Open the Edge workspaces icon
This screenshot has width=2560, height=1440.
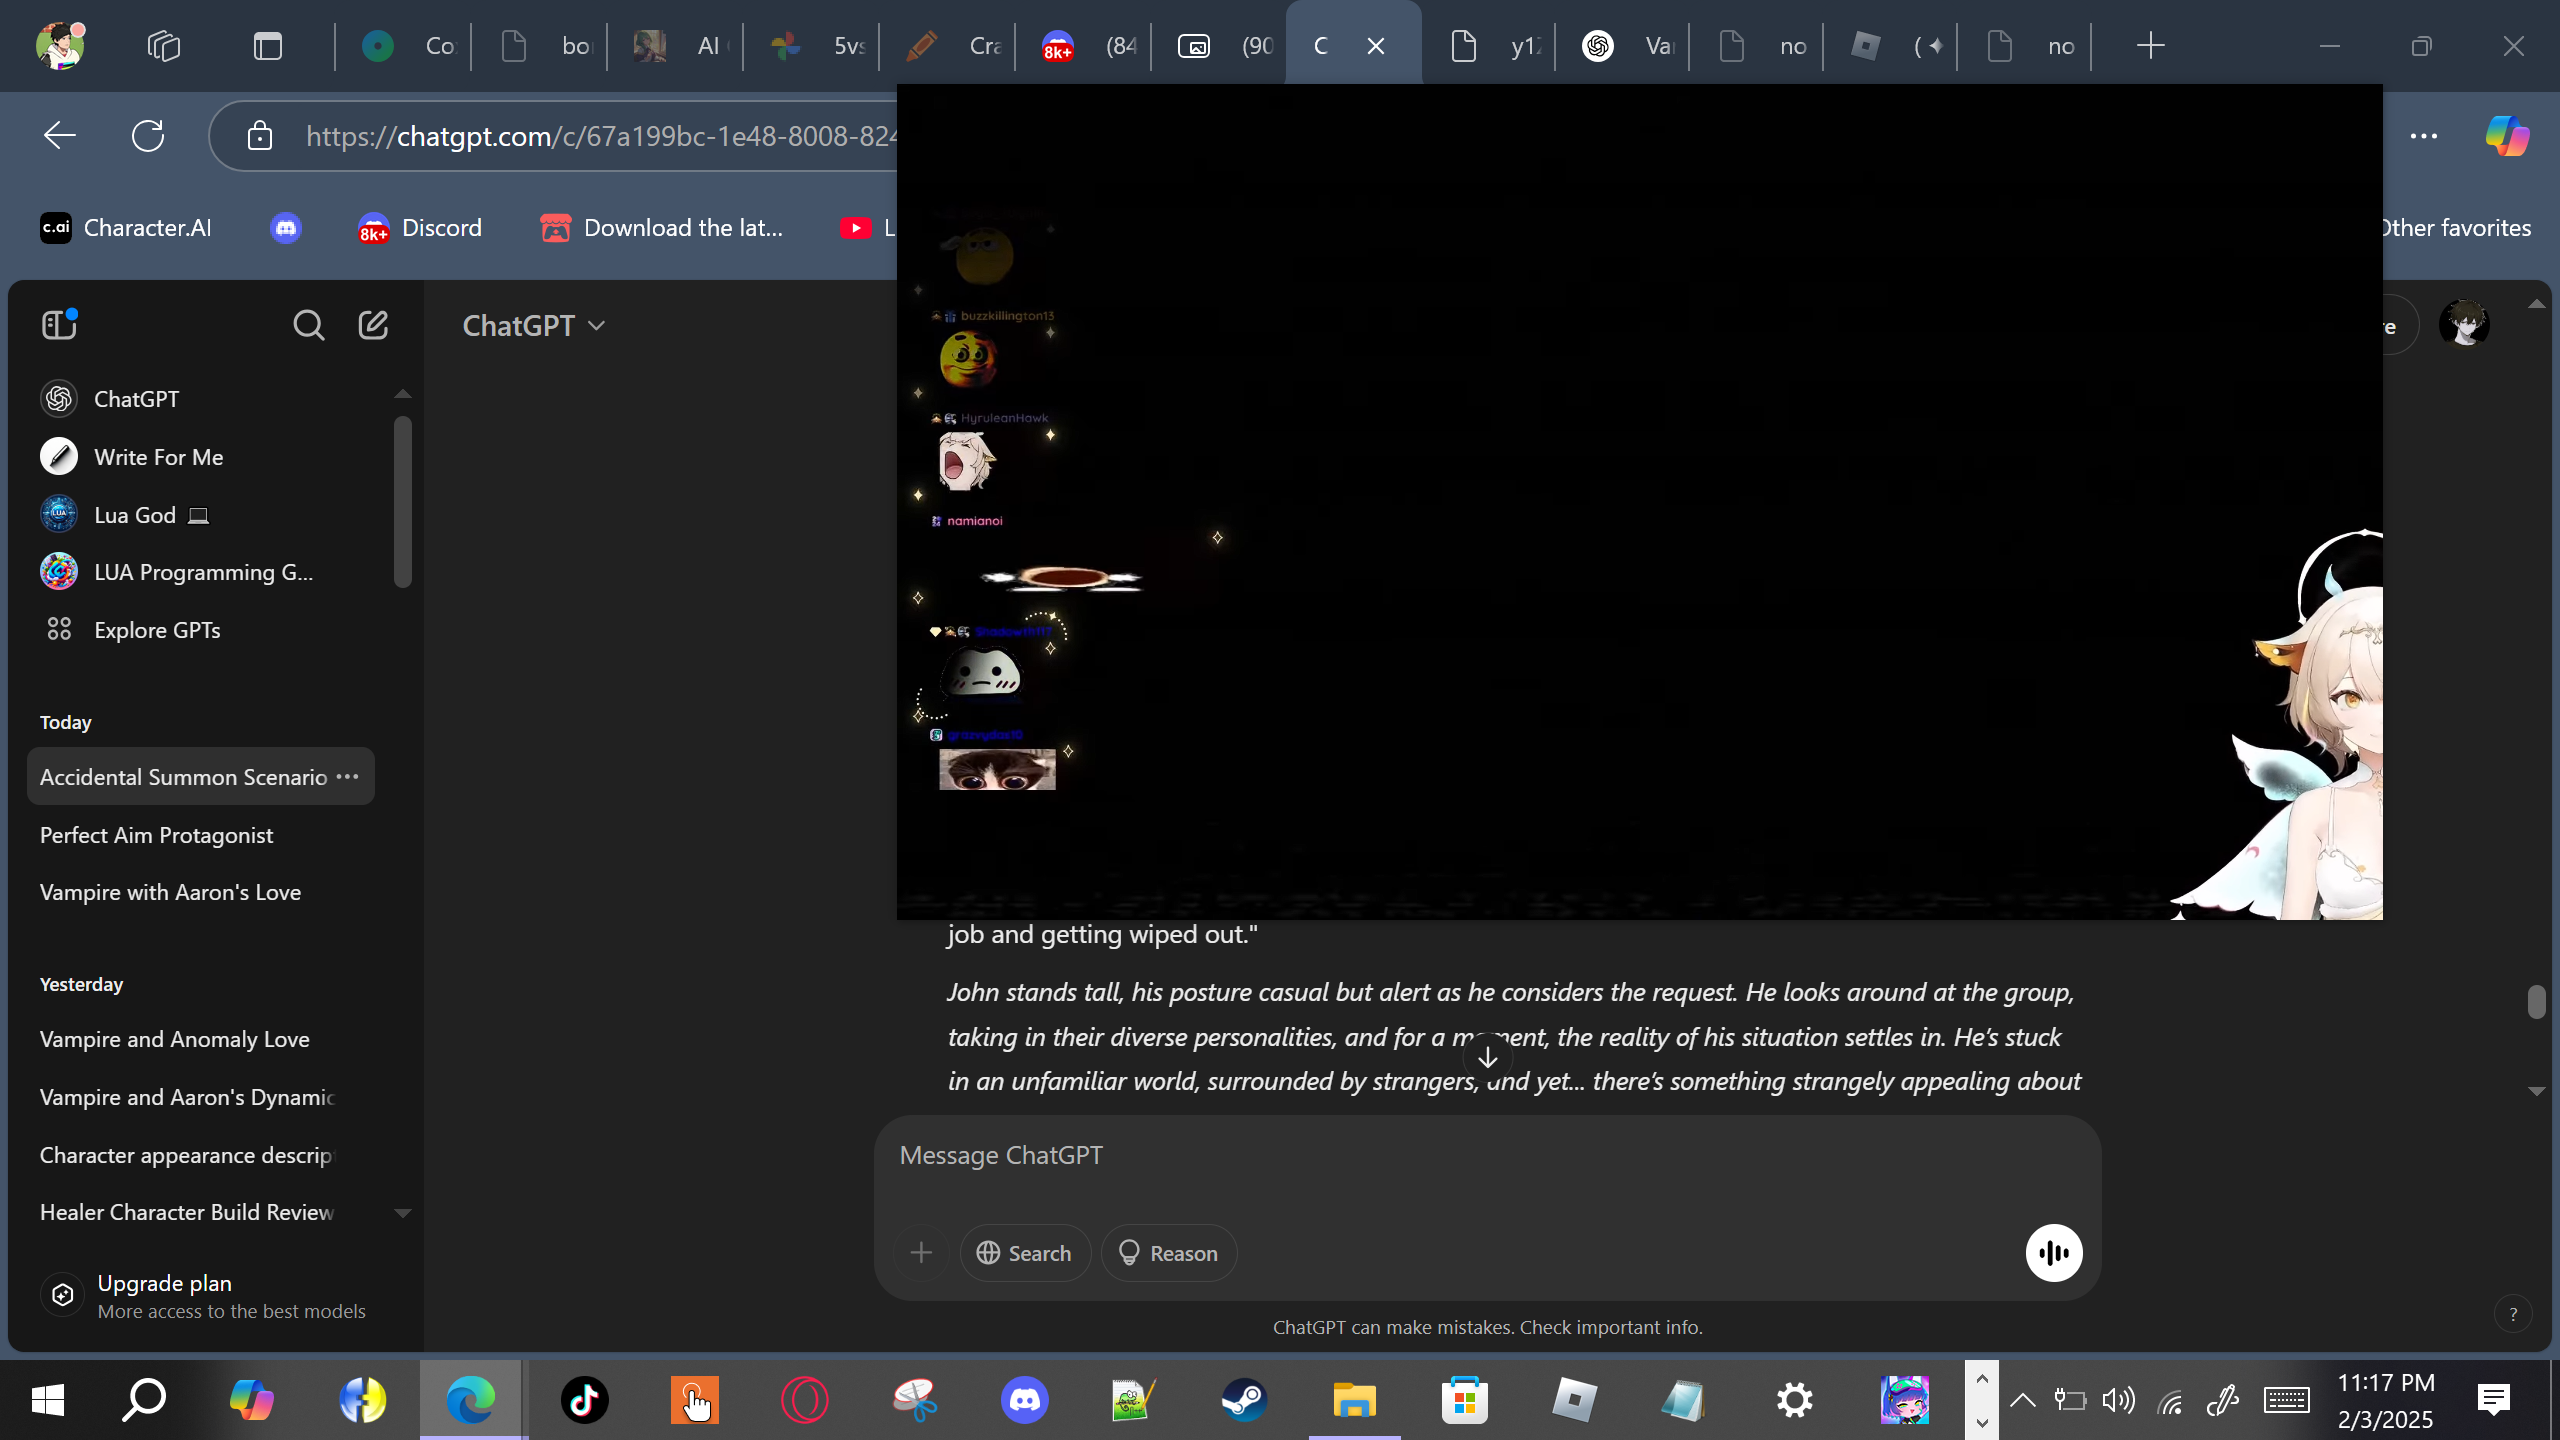click(x=164, y=46)
